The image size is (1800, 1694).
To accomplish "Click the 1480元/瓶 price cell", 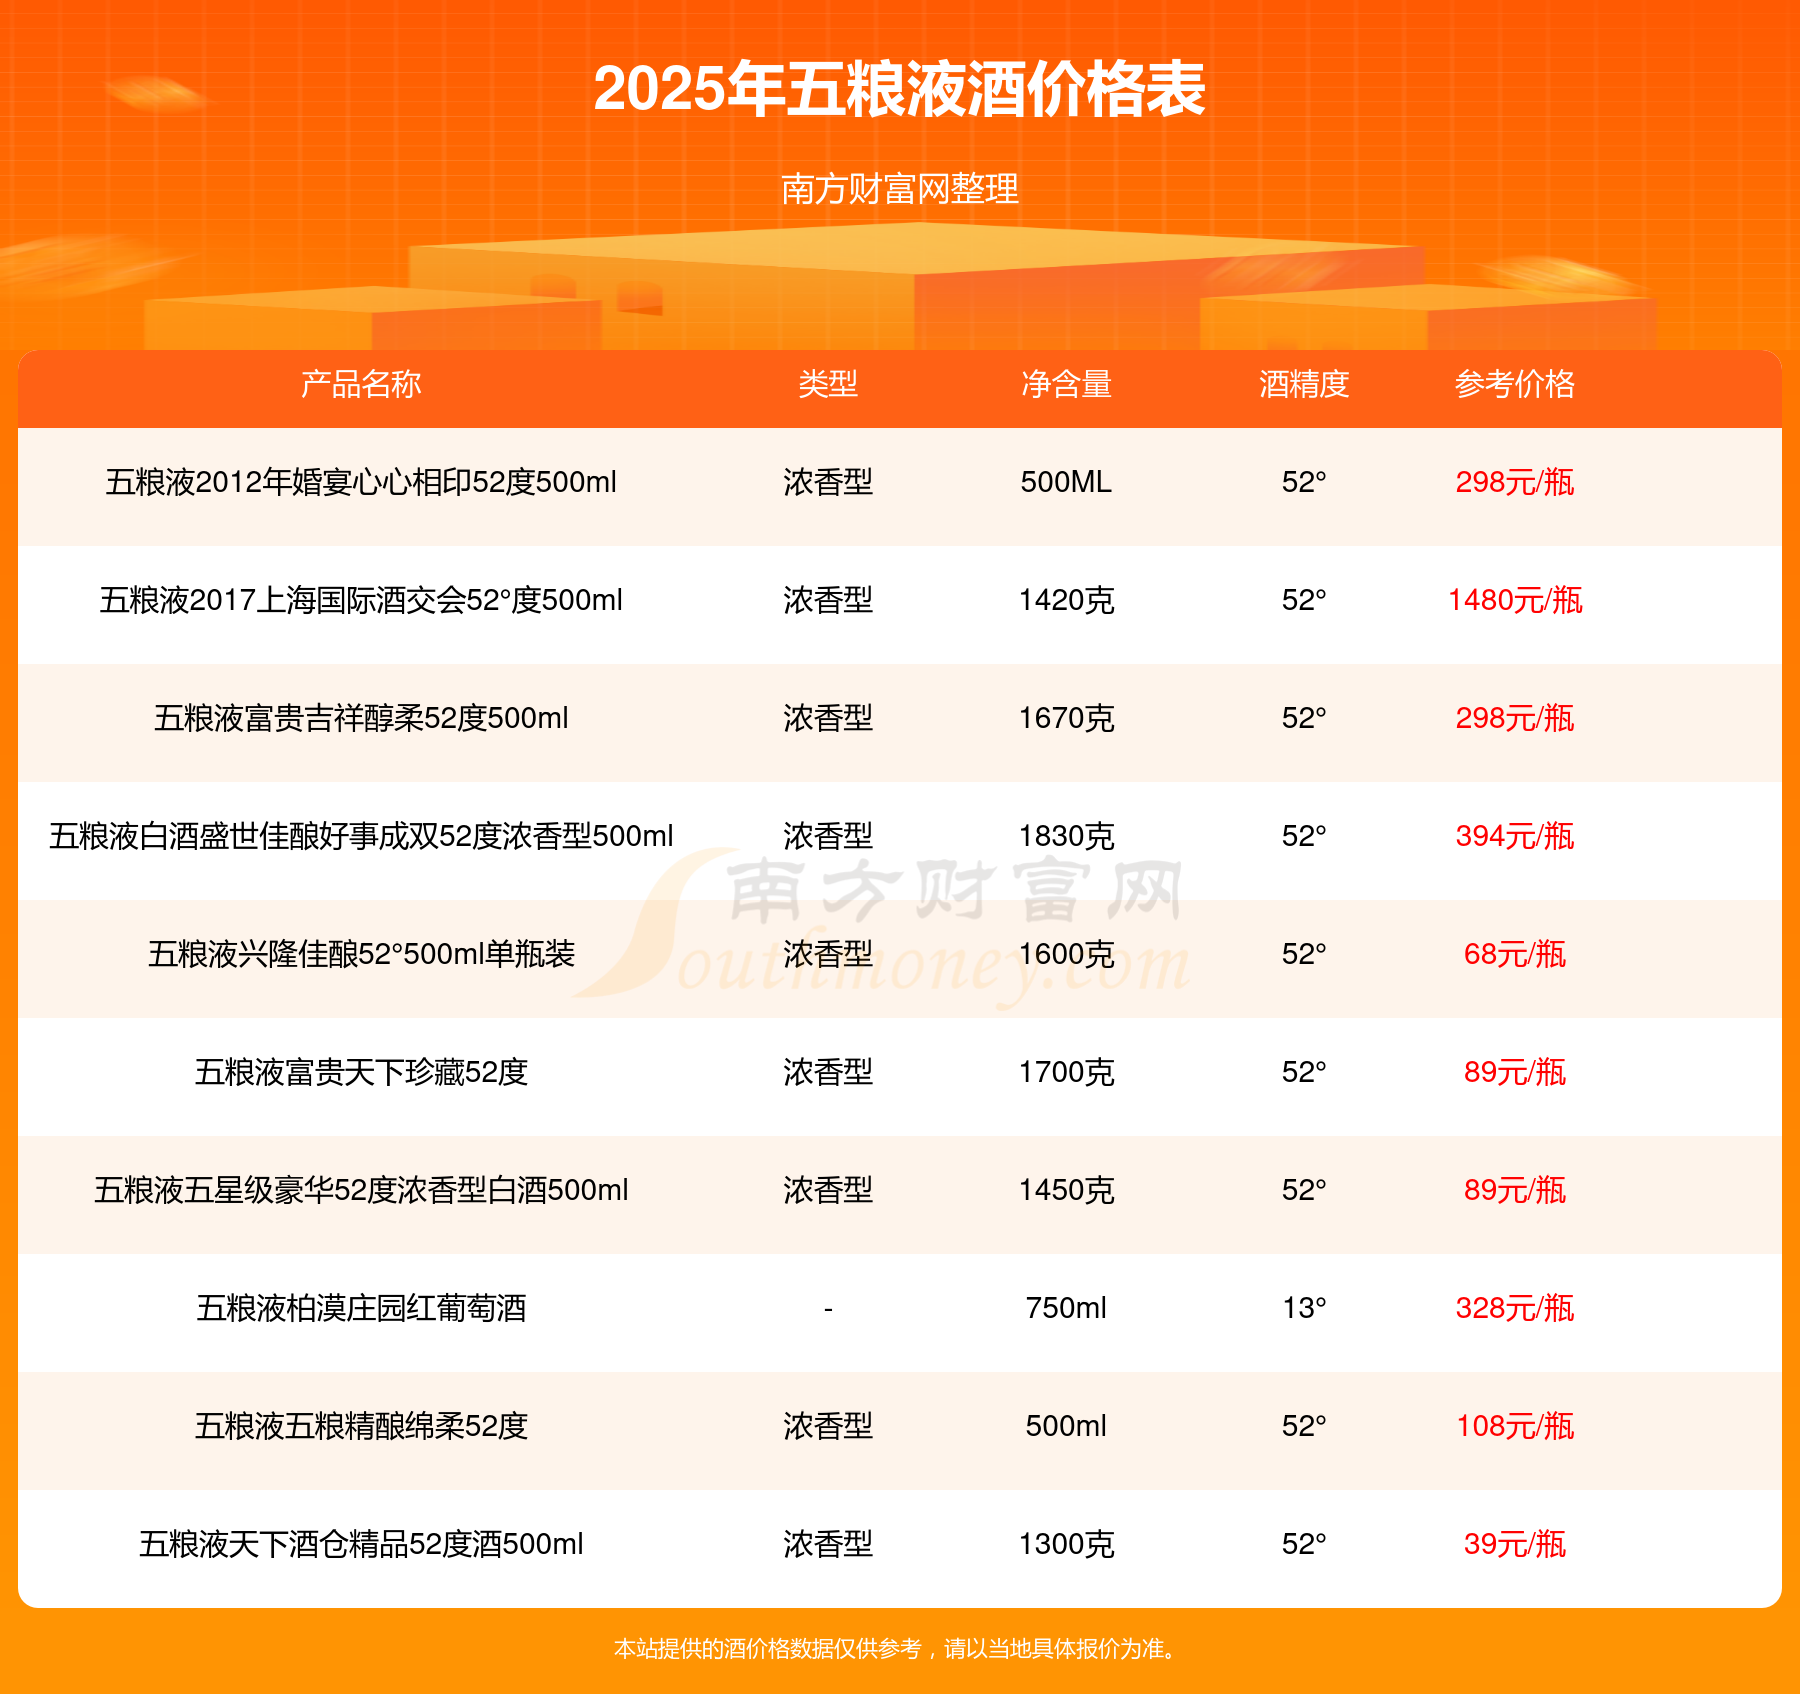I will coord(1515,600).
